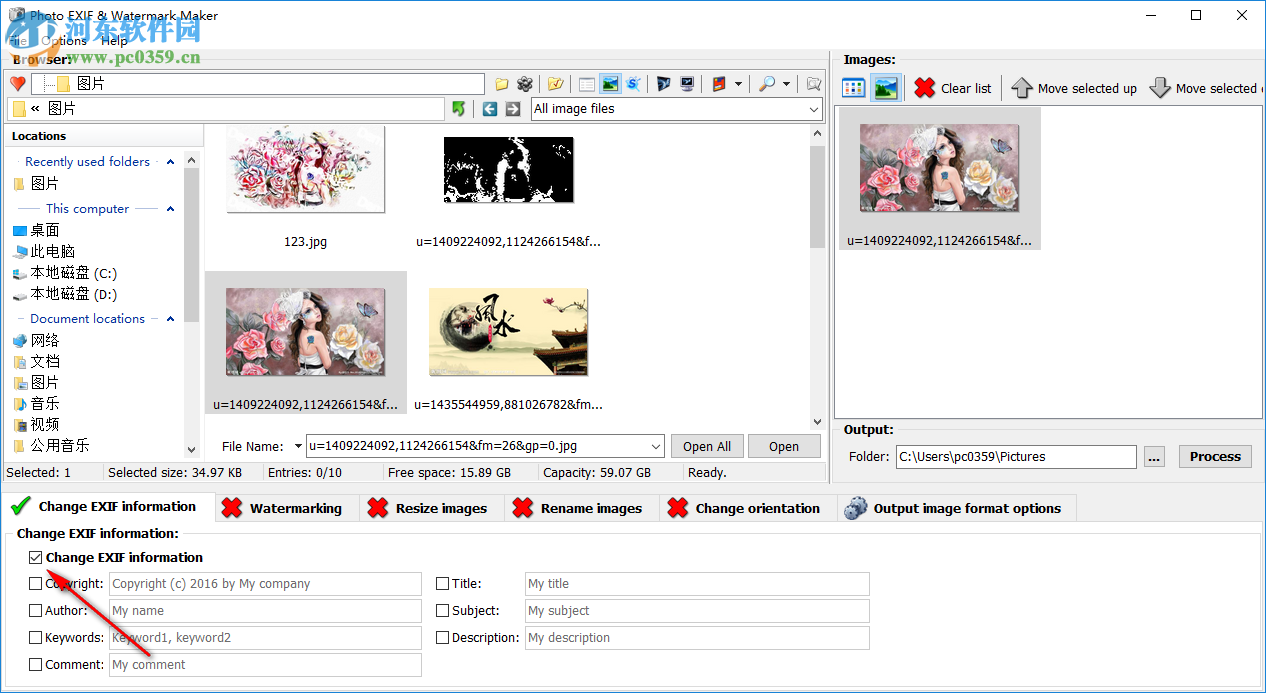Screen dimensions: 1266x693
Task: Click the Clear list button
Action: click(x=951, y=88)
